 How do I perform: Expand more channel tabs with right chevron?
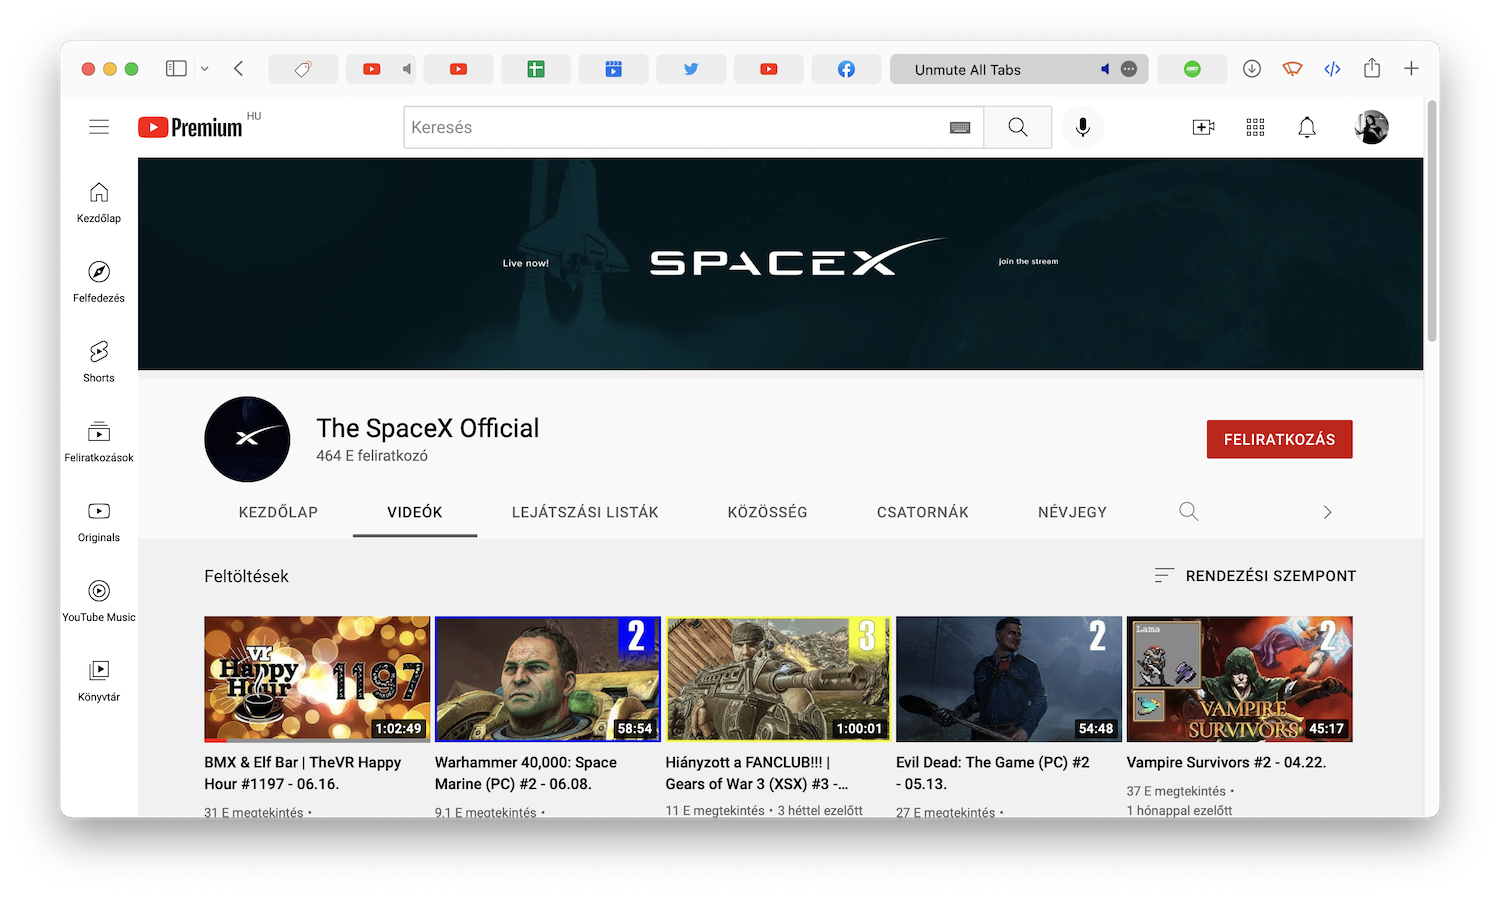(1327, 512)
